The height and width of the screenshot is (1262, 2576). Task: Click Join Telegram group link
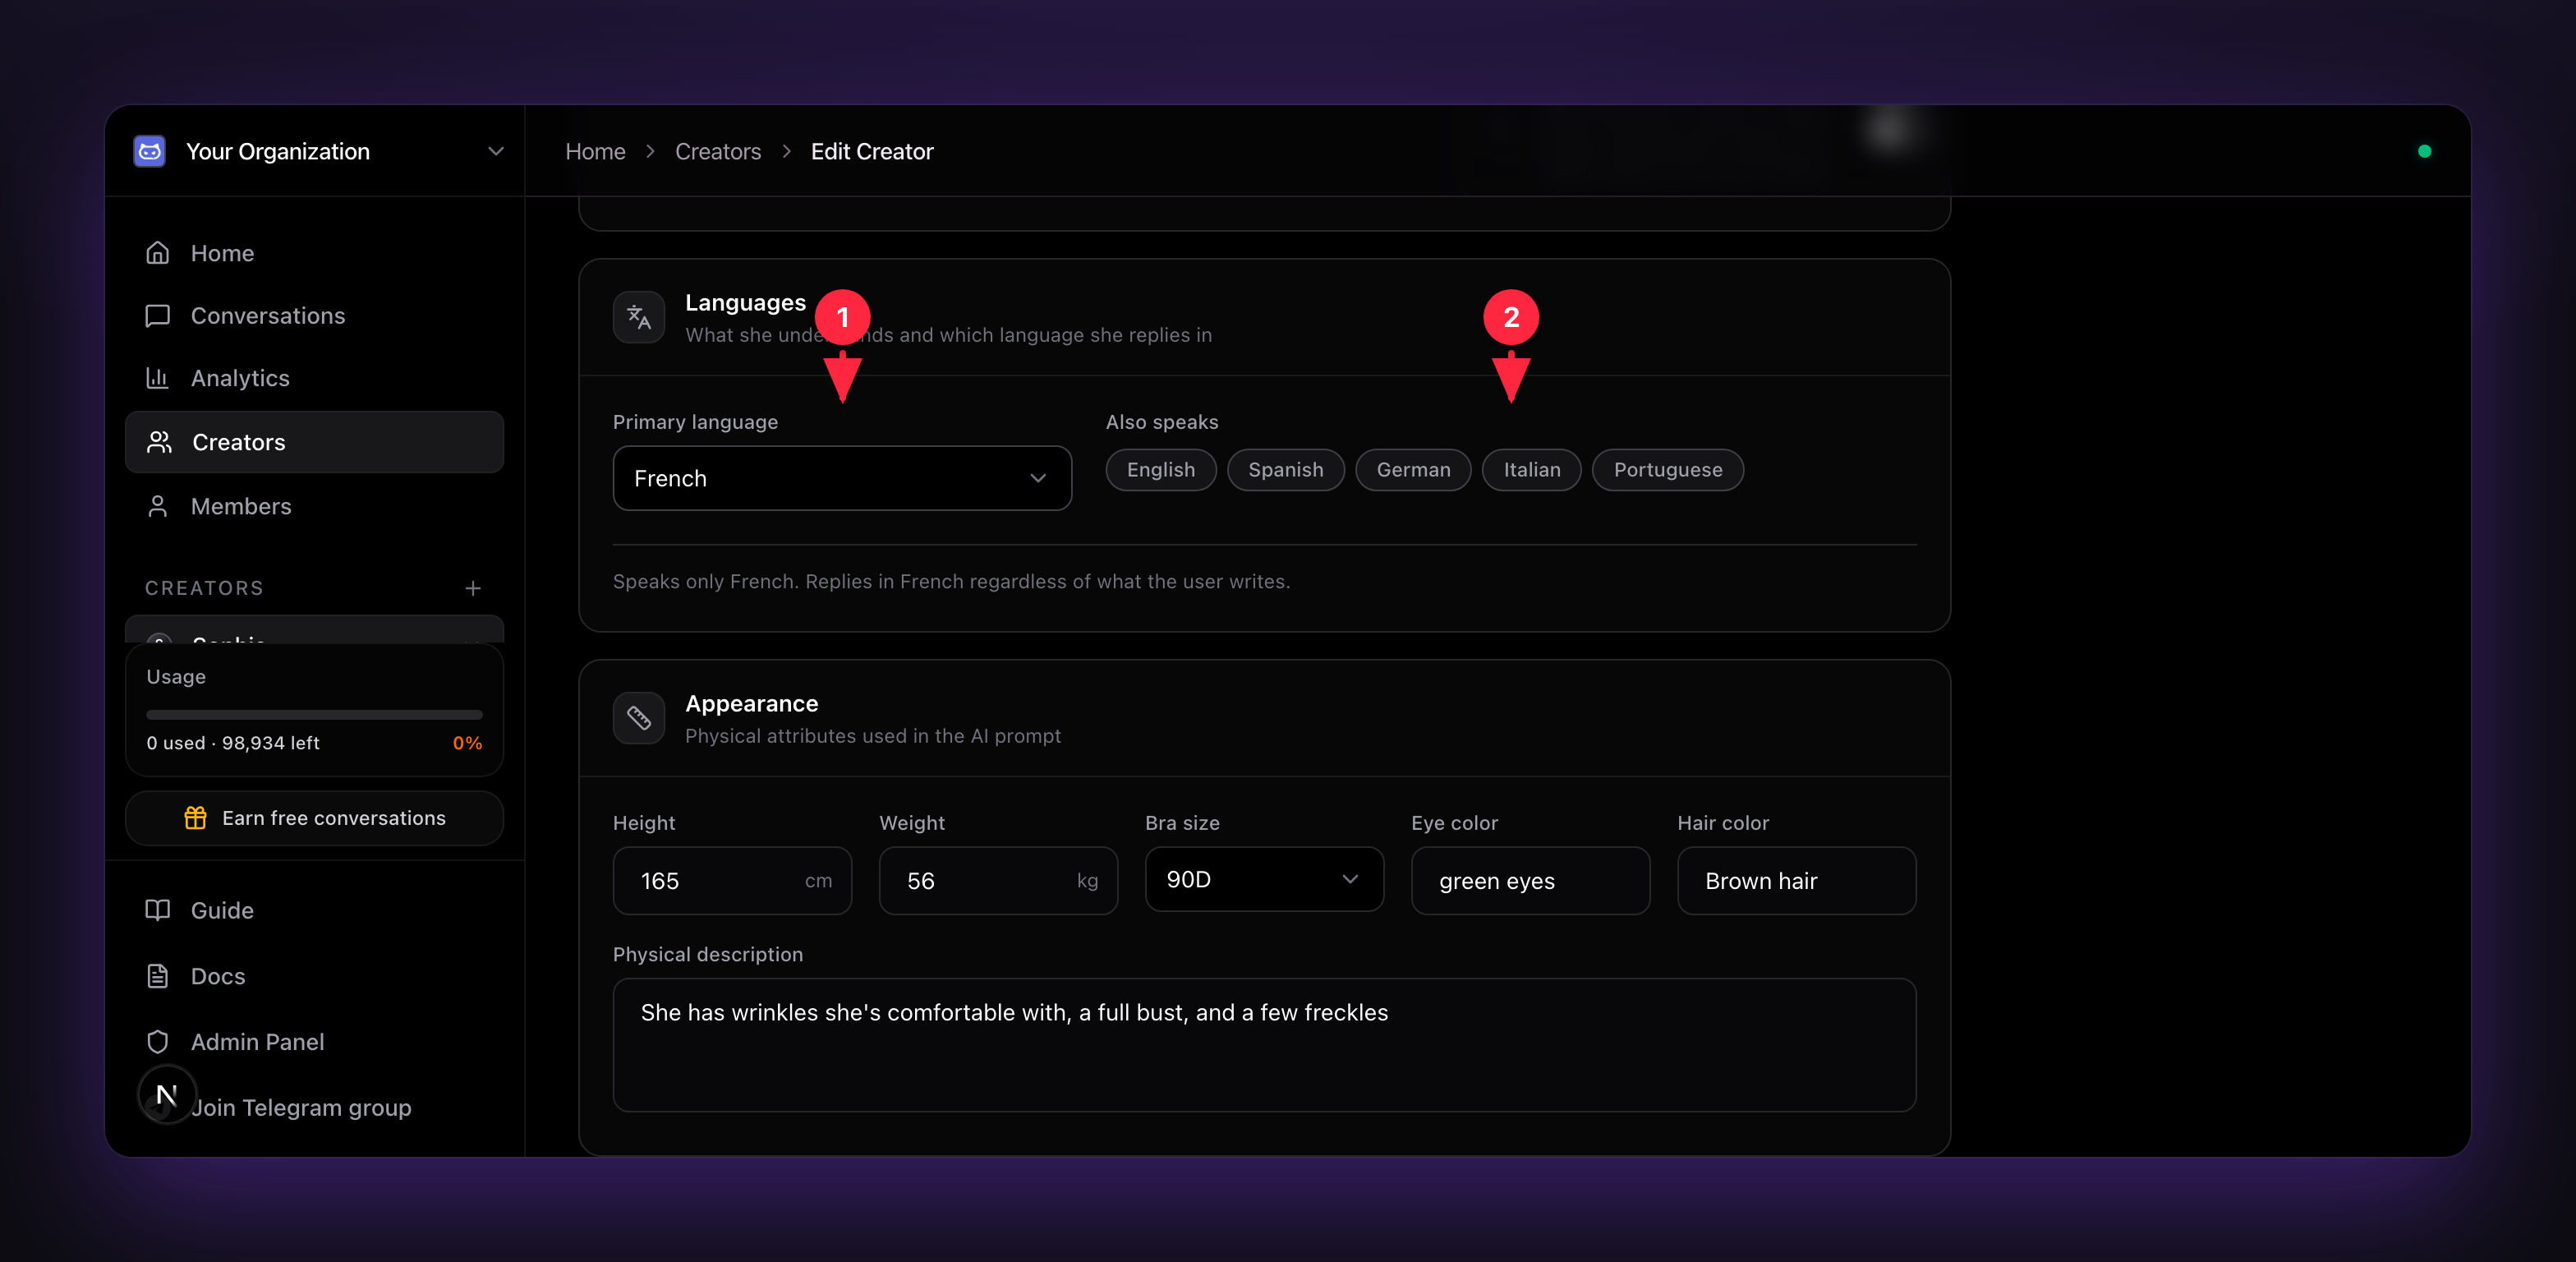click(x=301, y=1108)
